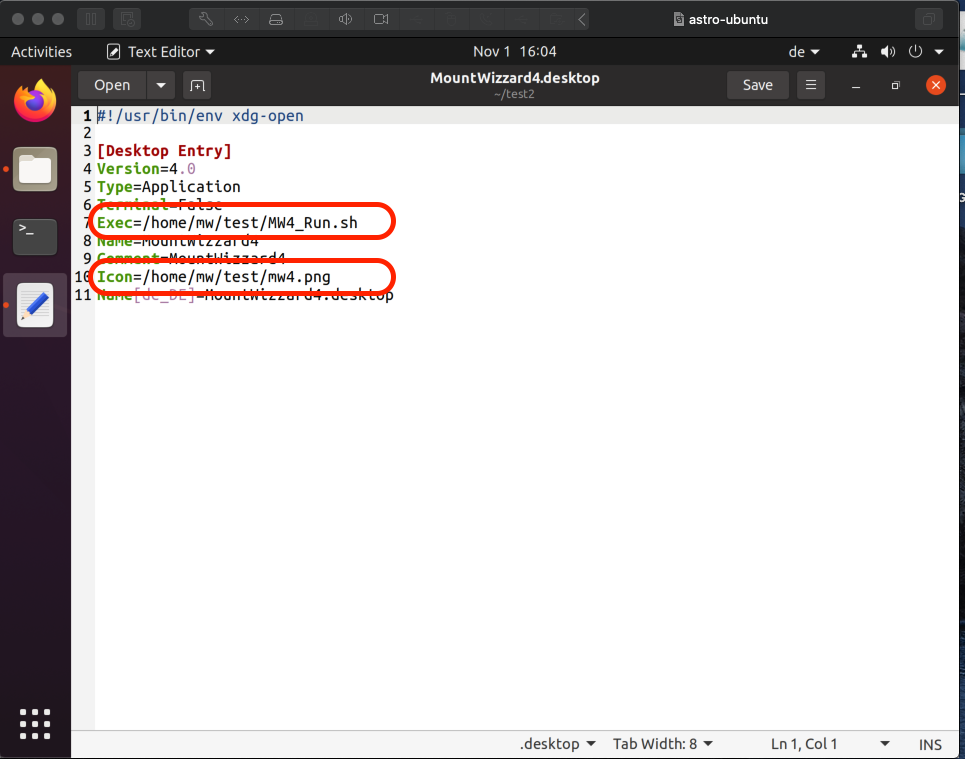Create a new document tab
The image size is (965, 759).
point(198,86)
